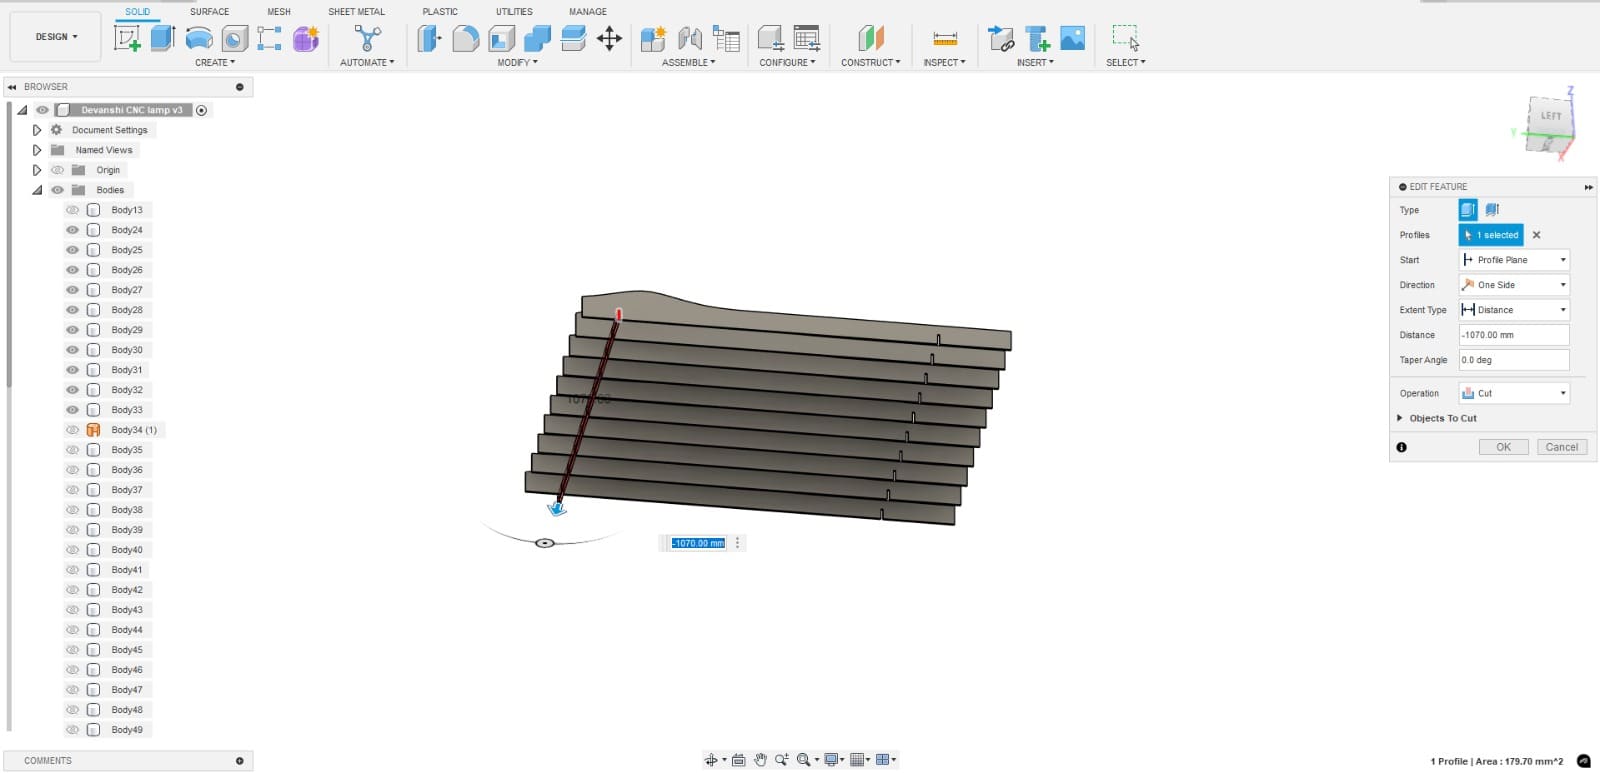Choose the Extrude tool in toolbar
Image resolution: width=1600 pixels, height=773 pixels.
coord(162,38)
